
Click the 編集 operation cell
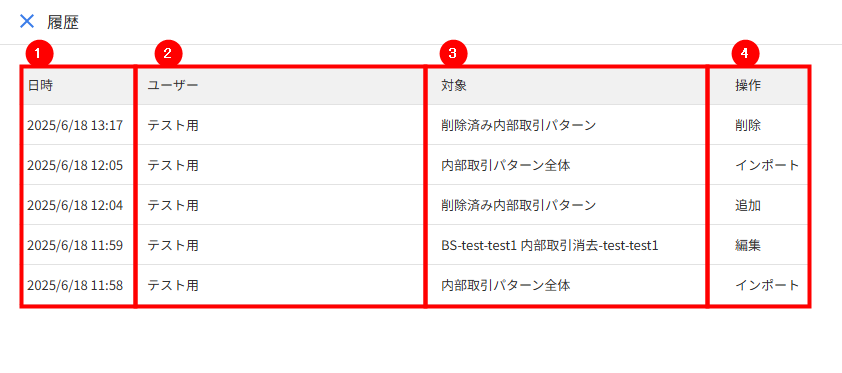tap(748, 245)
